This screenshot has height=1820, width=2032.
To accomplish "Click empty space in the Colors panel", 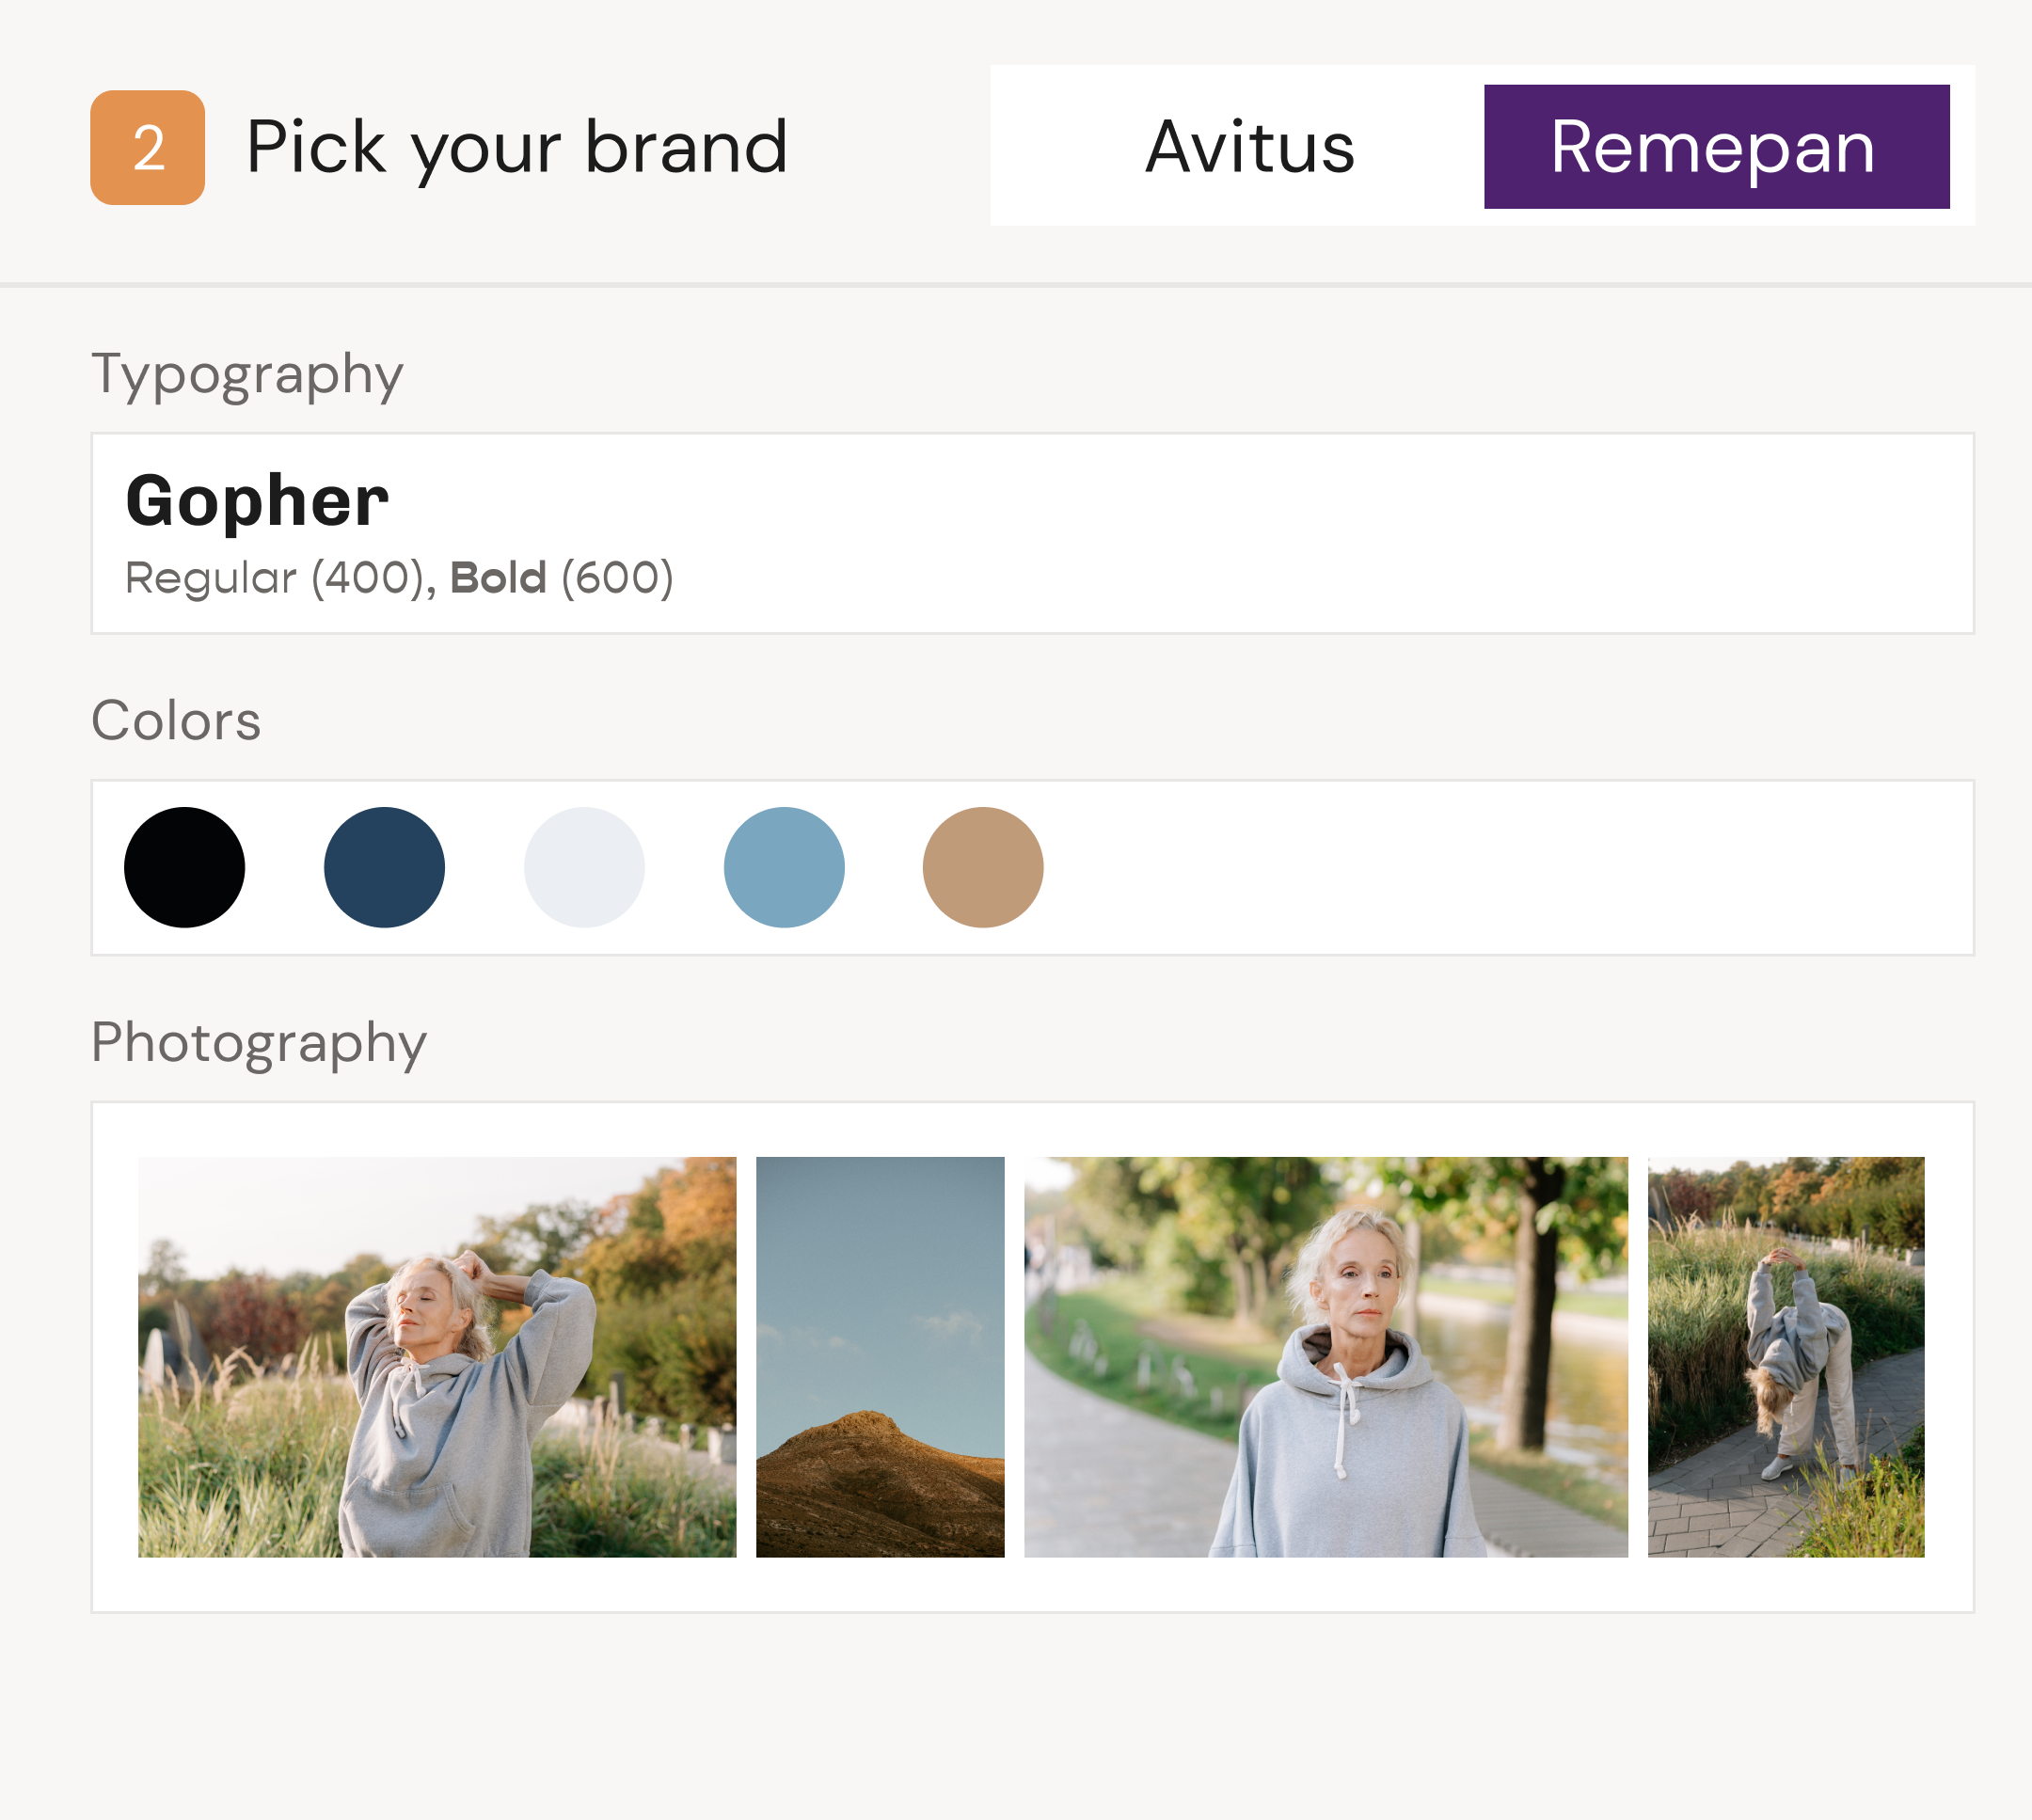I will 1500,867.
